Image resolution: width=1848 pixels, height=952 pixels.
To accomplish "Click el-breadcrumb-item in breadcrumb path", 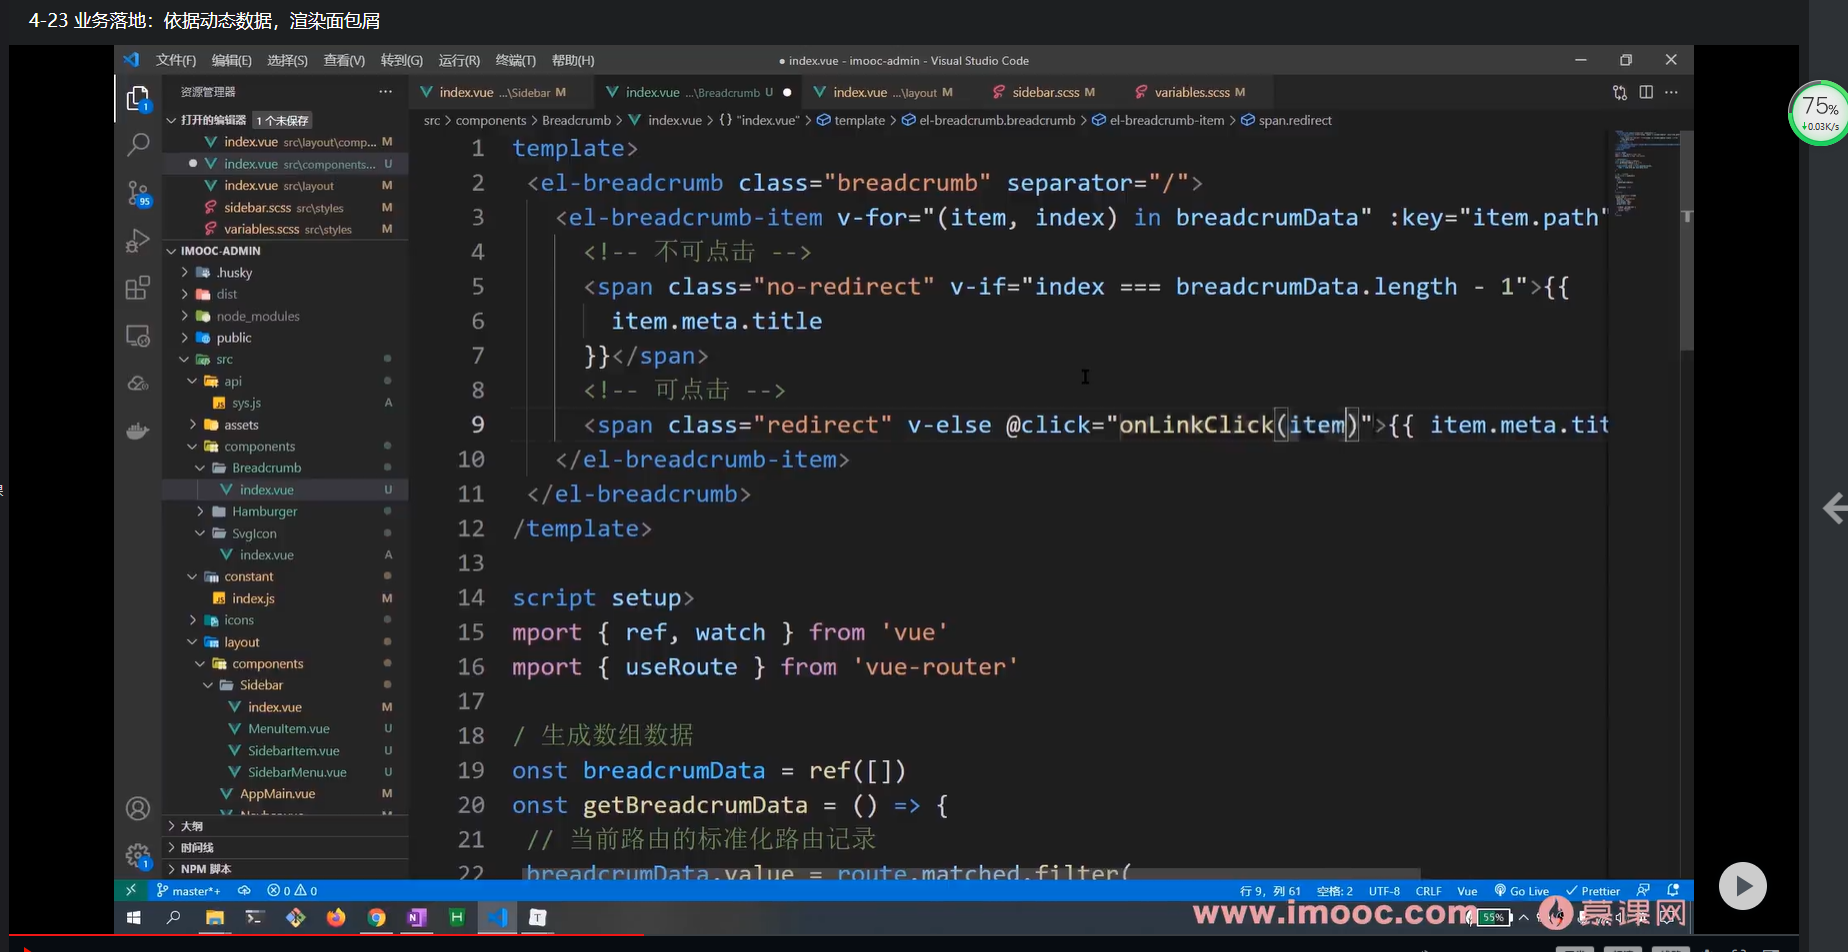I will point(1166,120).
